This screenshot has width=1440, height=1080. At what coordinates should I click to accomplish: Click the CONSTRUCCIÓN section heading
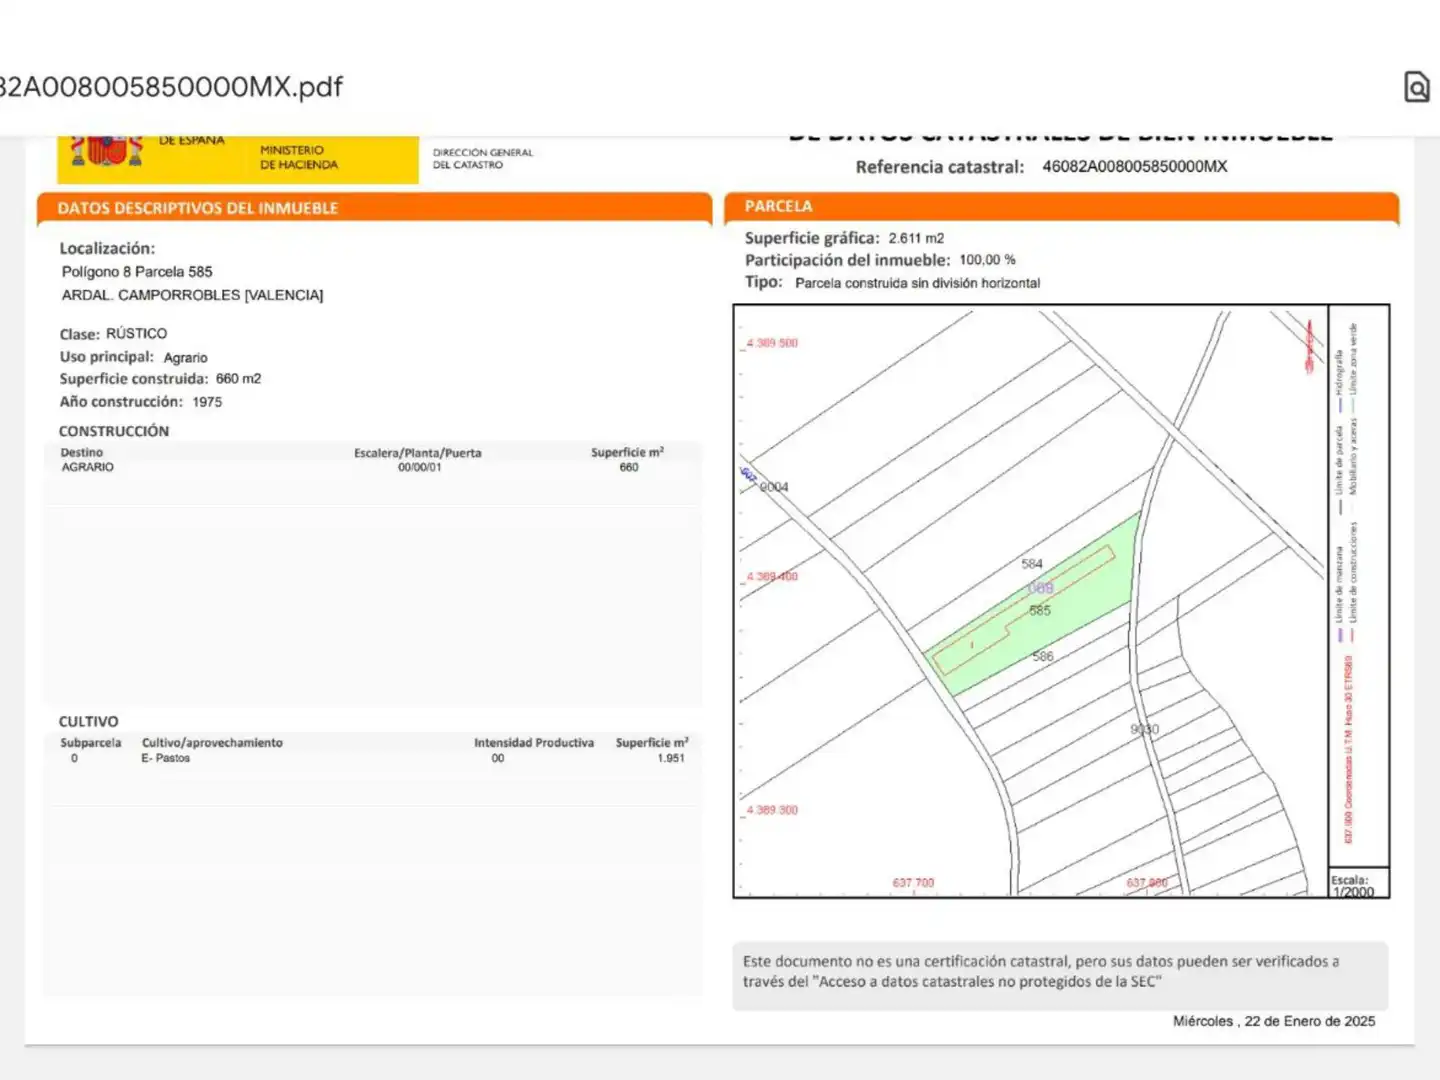point(114,431)
